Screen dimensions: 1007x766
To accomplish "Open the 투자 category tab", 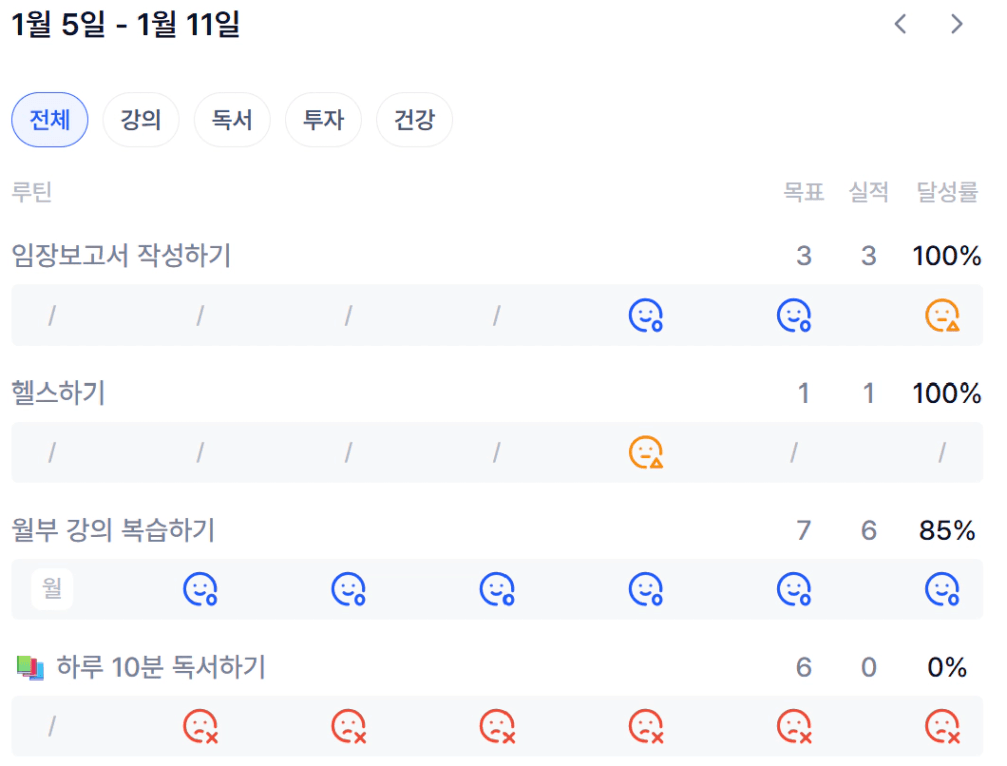I will click(x=323, y=121).
